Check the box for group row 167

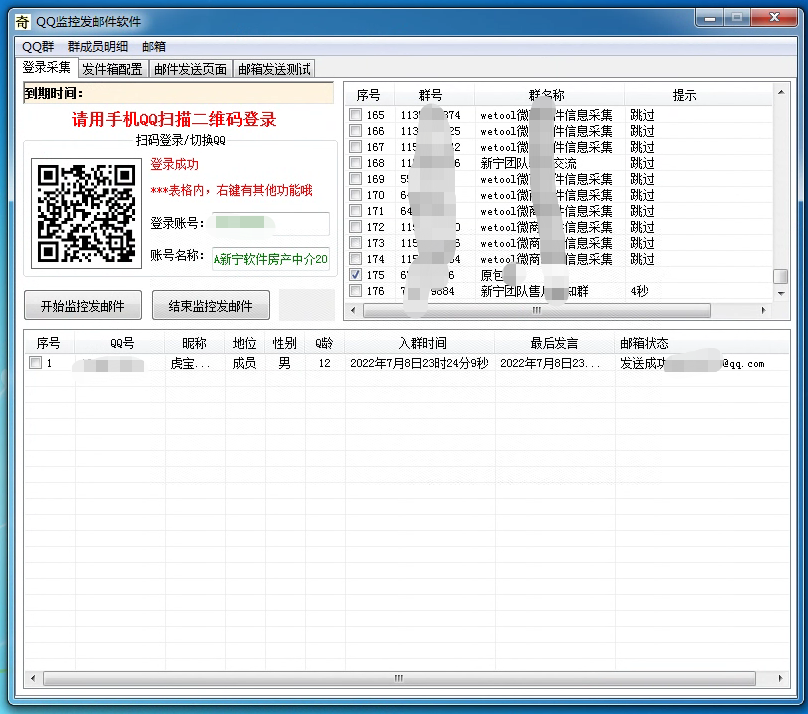pos(356,146)
